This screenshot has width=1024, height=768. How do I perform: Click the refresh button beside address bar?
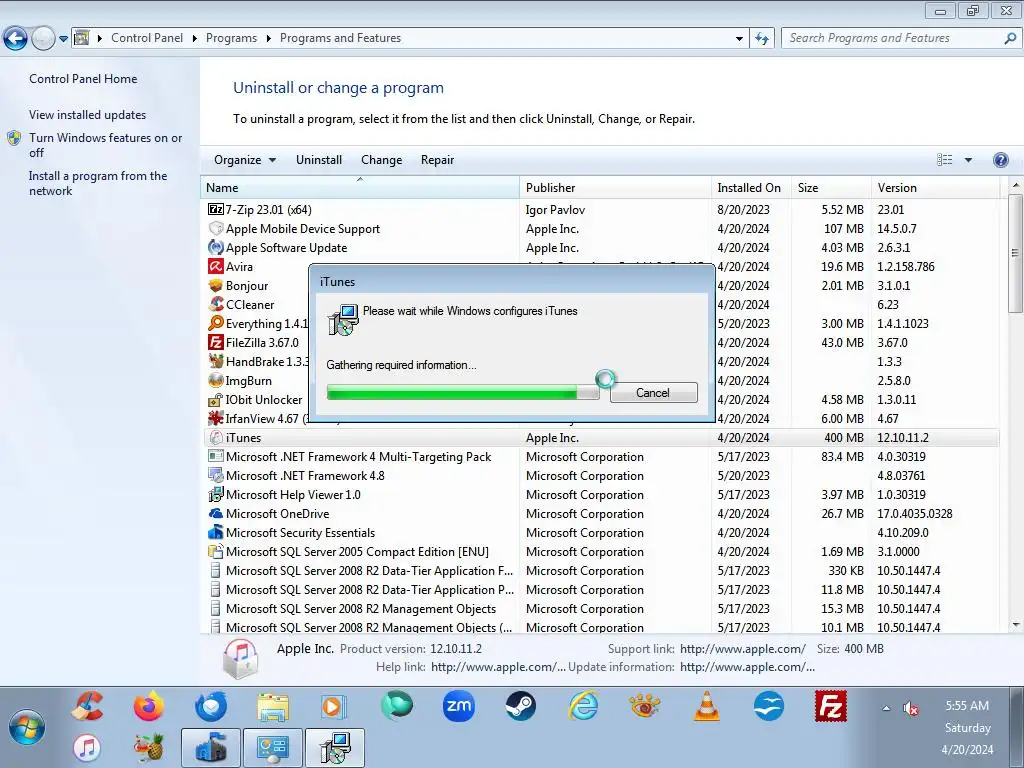pos(762,38)
